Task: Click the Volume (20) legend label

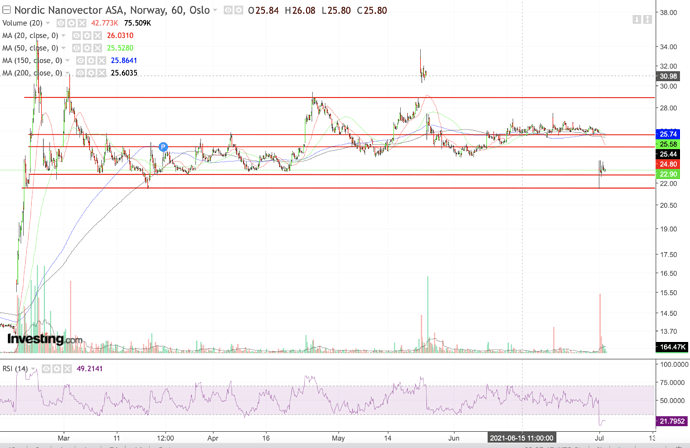Action: point(22,23)
